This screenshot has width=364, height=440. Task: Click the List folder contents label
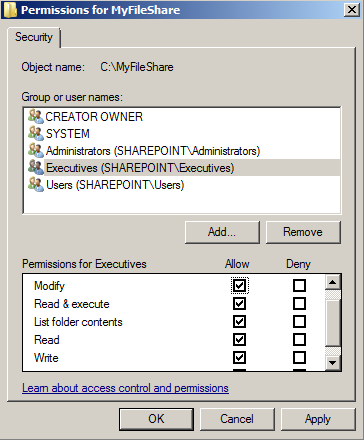(78, 322)
